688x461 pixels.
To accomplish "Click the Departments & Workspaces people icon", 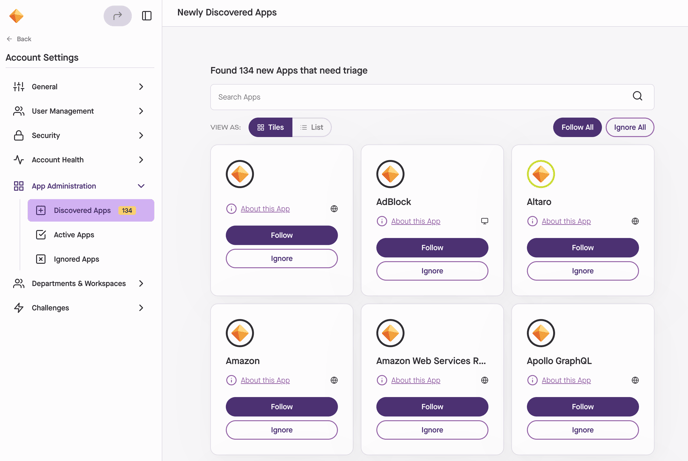I will click(18, 283).
